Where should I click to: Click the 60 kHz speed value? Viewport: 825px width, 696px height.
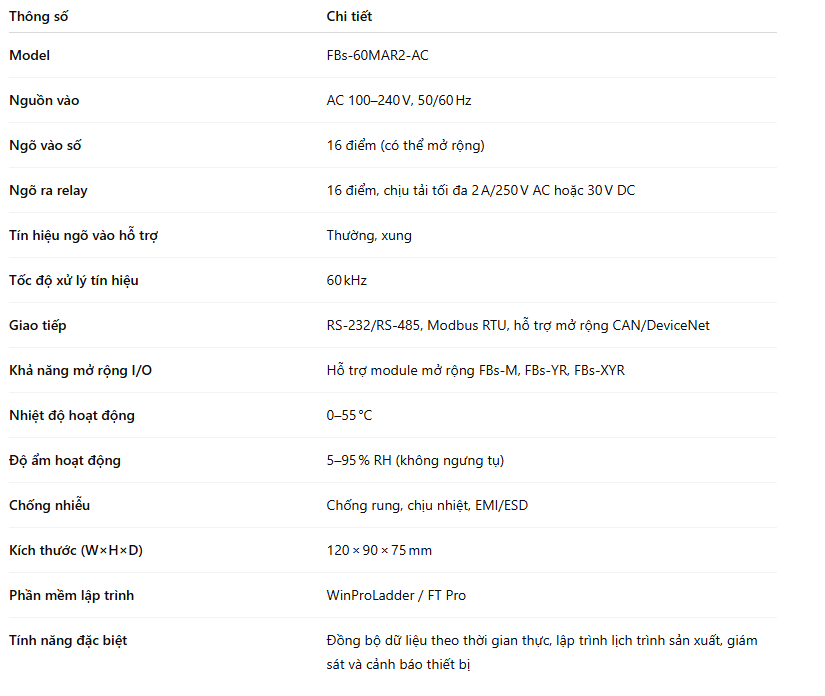pyautogui.click(x=346, y=280)
